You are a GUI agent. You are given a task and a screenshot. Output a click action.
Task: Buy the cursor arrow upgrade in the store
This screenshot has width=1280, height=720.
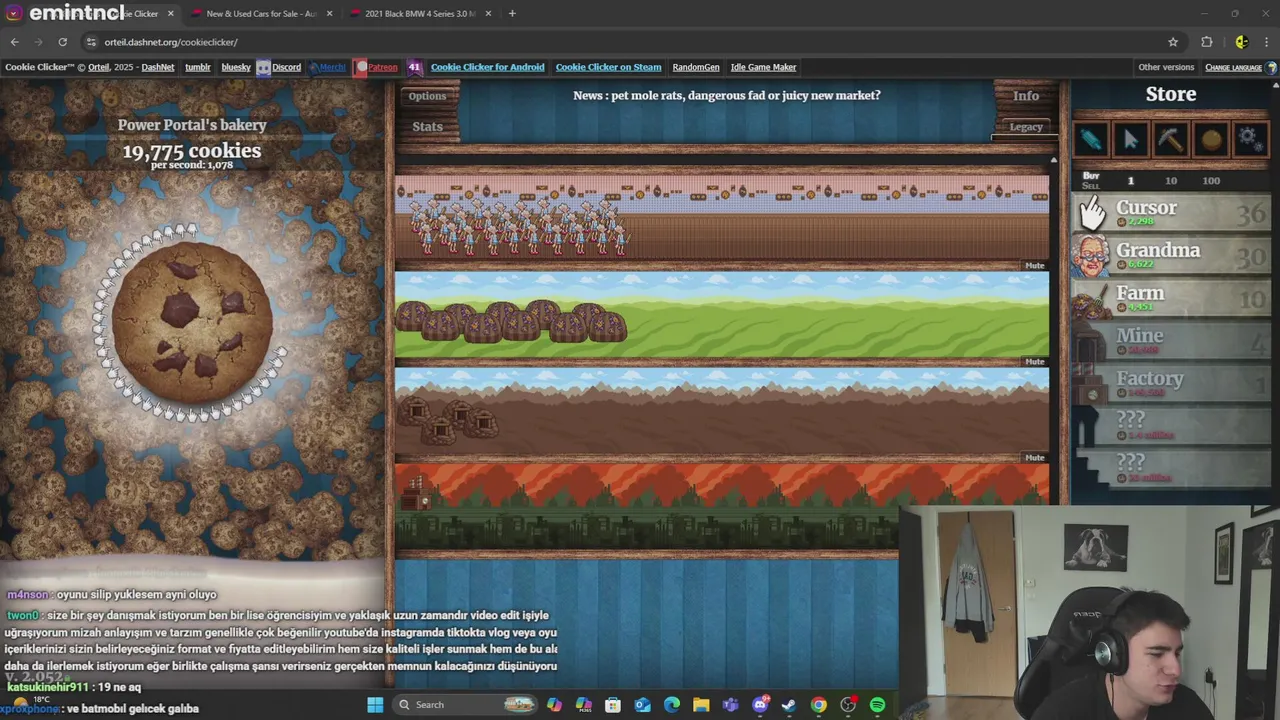click(1131, 140)
